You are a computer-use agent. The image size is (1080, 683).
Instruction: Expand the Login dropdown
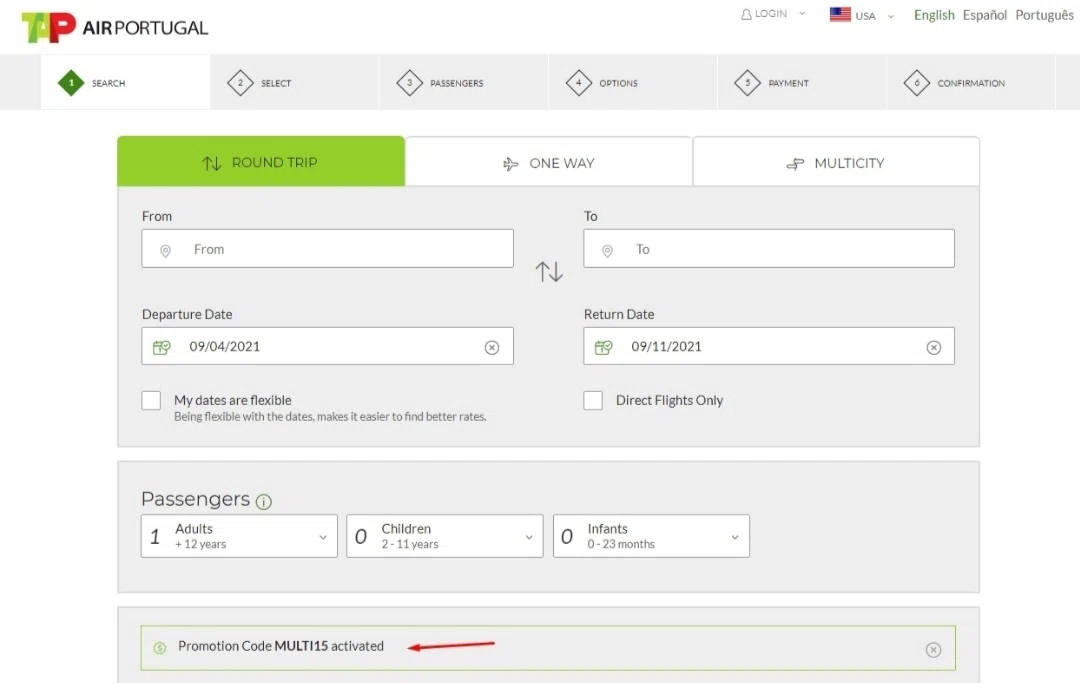pyautogui.click(x=802, y=14)
